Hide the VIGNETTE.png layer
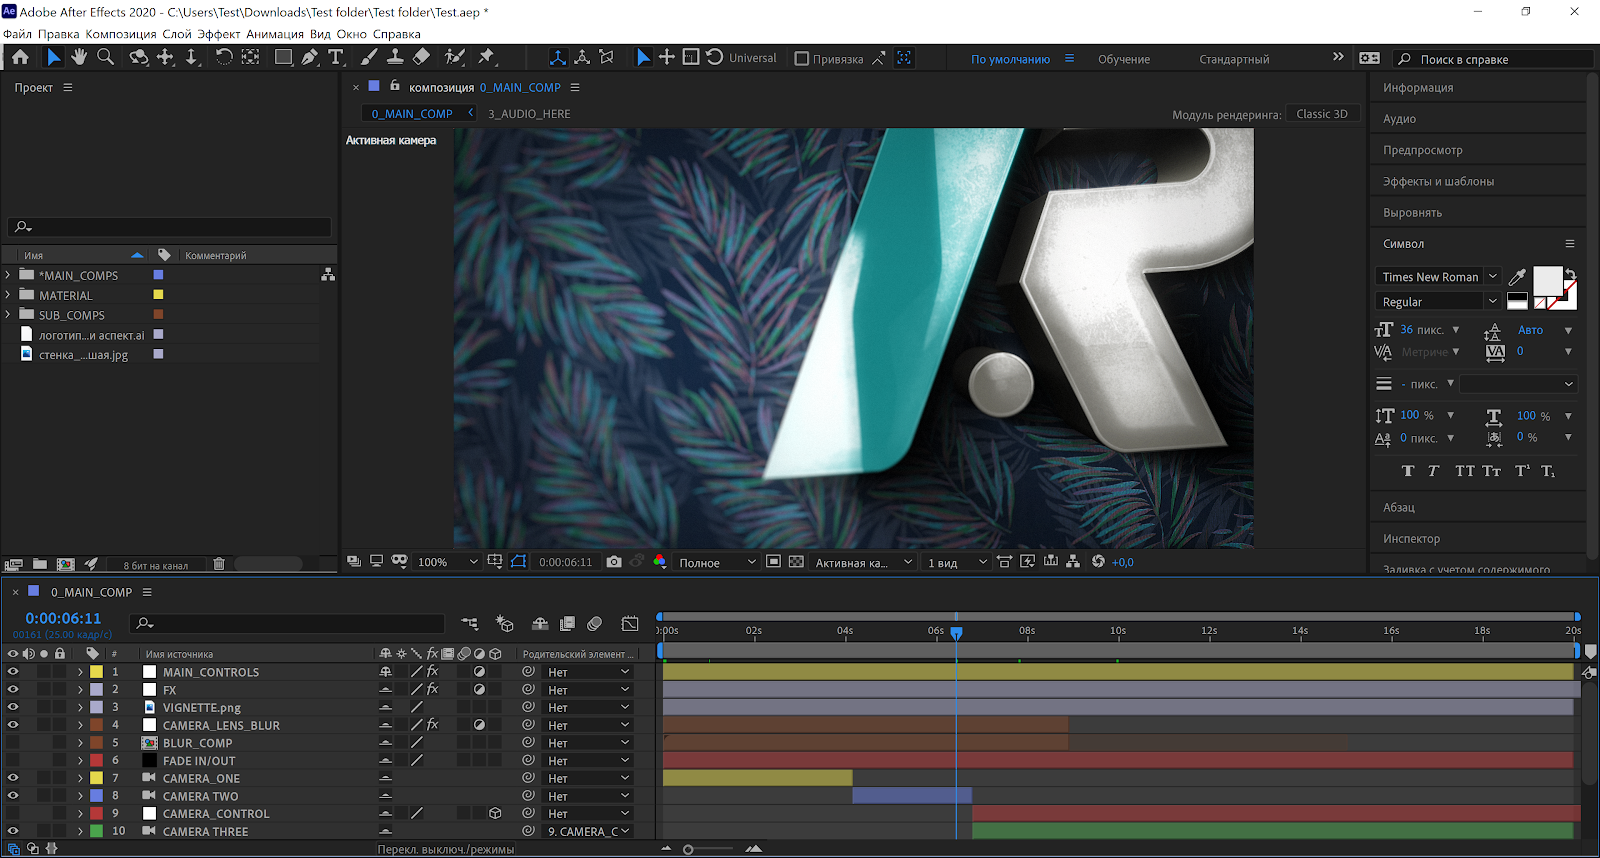The width and height of the screenshot is (1600, 858). tap(13, 707)
